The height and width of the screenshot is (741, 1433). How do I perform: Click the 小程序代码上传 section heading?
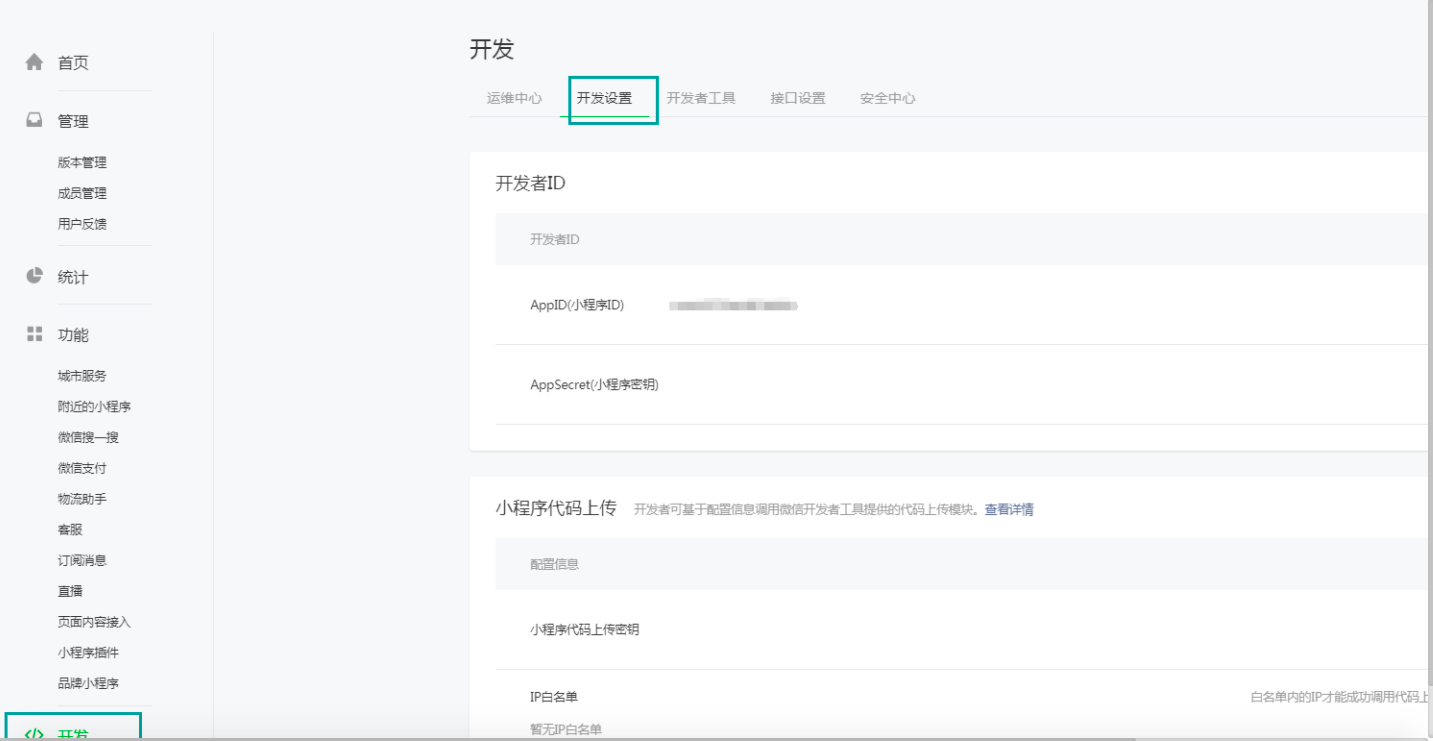coord(556,507)
